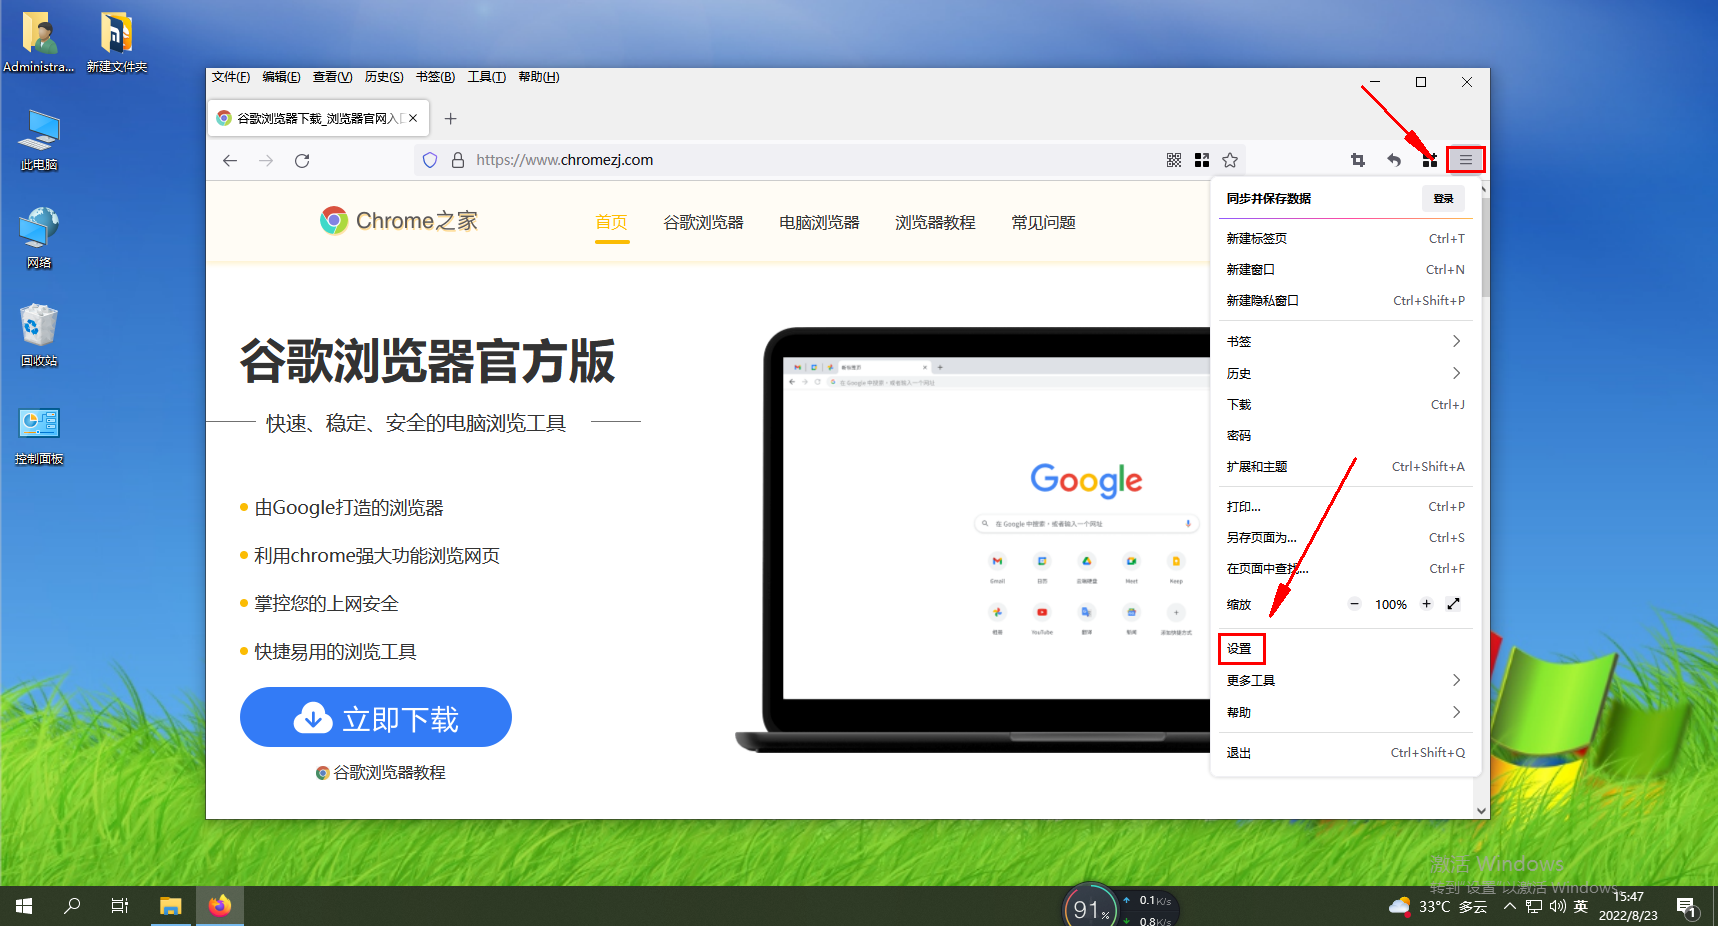Click the Chrome之家 logo
This screenshot has height=926, width=1718.
[x=399, y=221]
